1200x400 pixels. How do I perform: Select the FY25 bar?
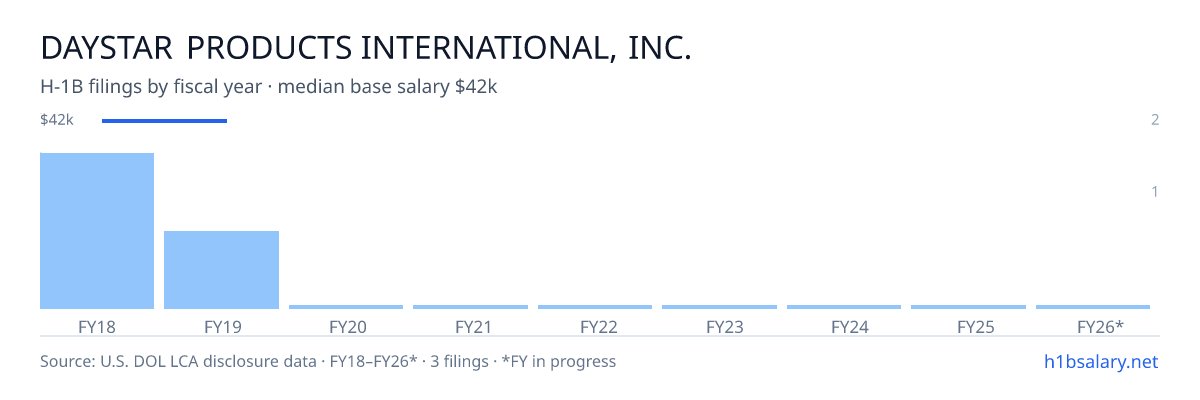pos(968,307)
